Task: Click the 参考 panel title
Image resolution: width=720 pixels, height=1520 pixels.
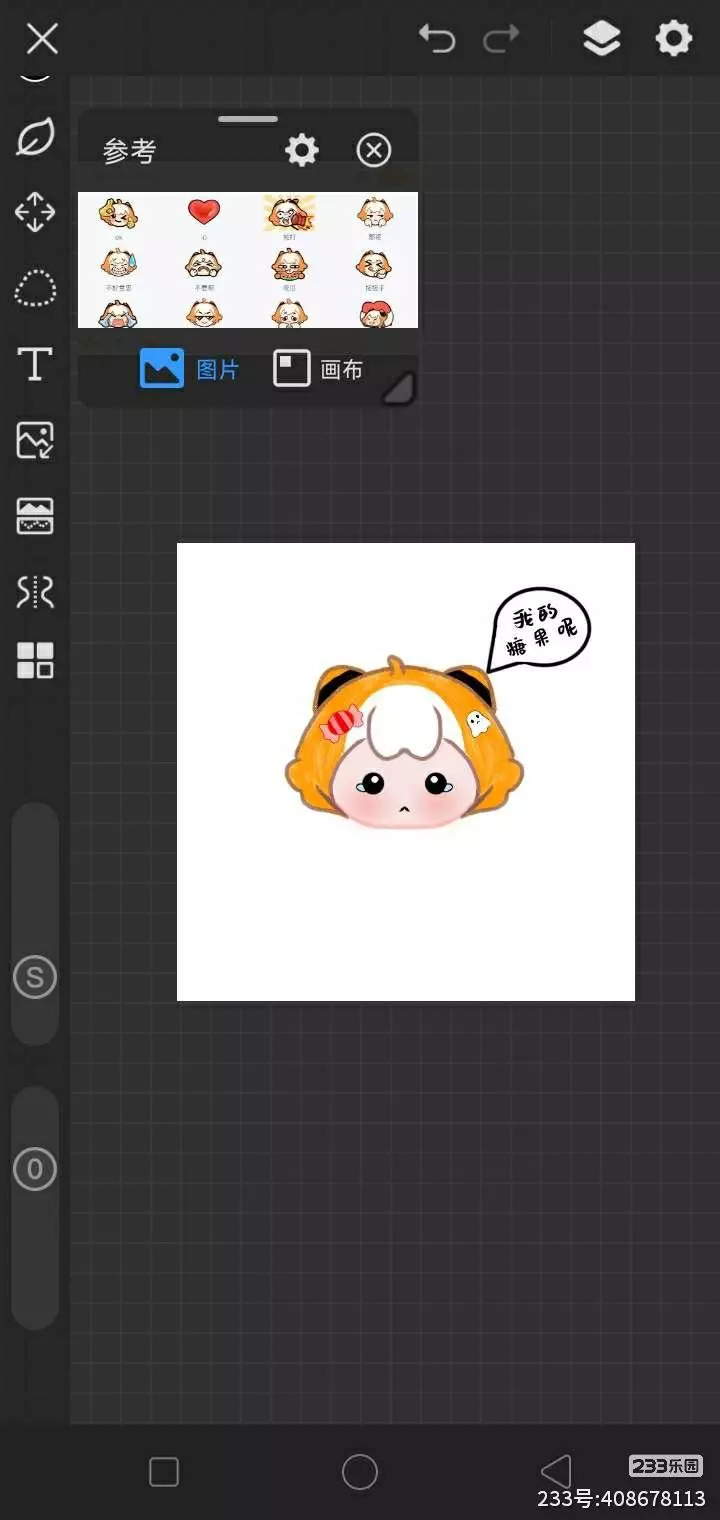Action: (x=130, y=151)
